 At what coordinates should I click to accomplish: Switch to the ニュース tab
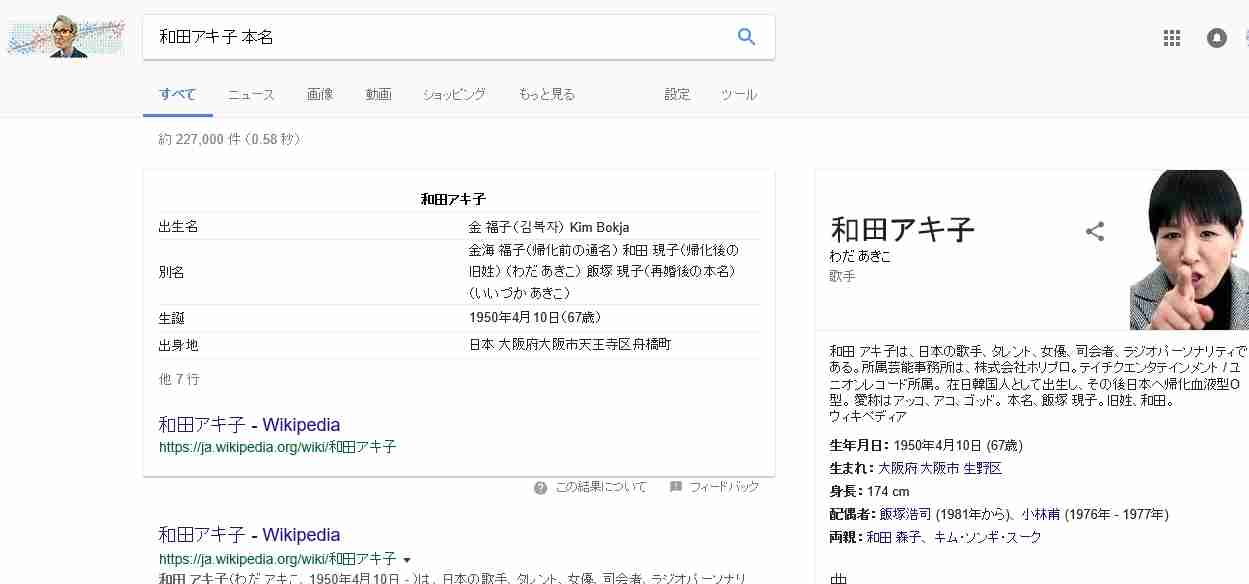pyautogui.click(x=251, y=95)
